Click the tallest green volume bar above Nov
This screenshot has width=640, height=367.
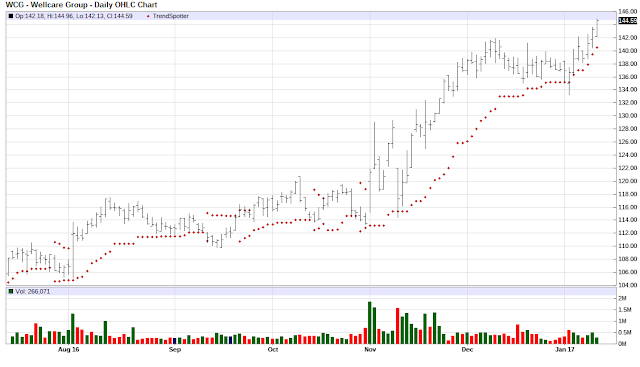(370, 323)
